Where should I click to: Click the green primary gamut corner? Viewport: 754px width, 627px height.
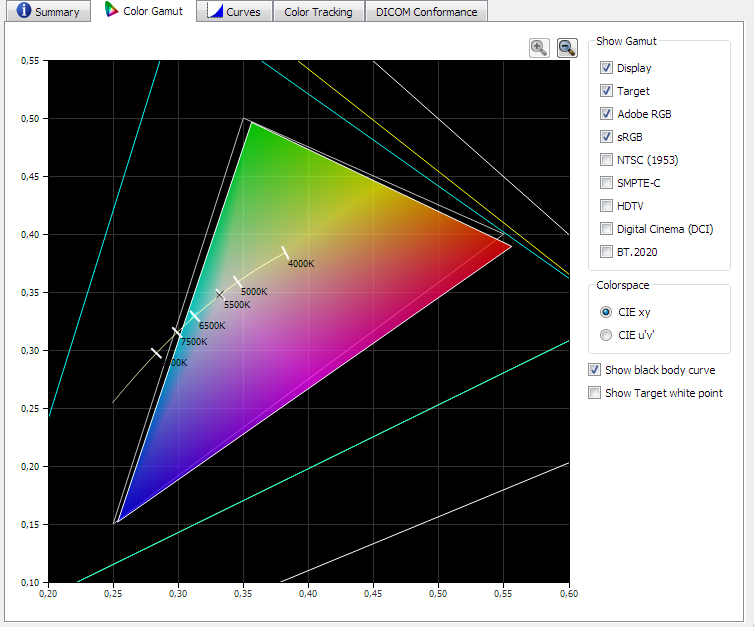point(251,123)
